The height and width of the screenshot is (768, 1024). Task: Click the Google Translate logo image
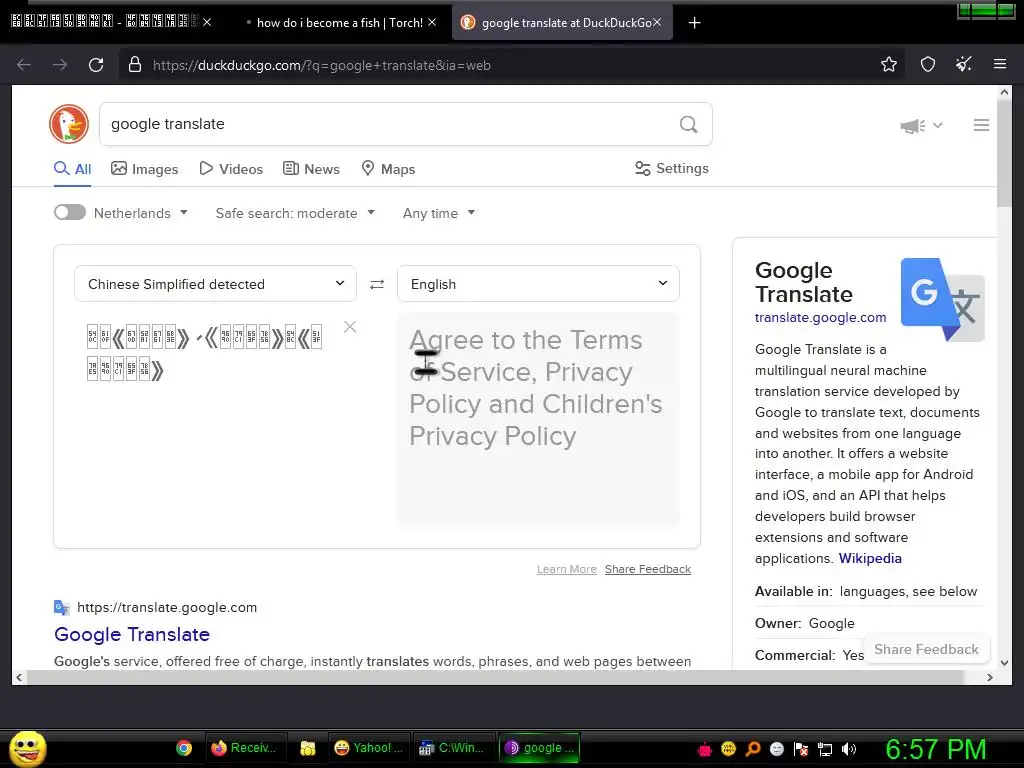click(942, 299)
